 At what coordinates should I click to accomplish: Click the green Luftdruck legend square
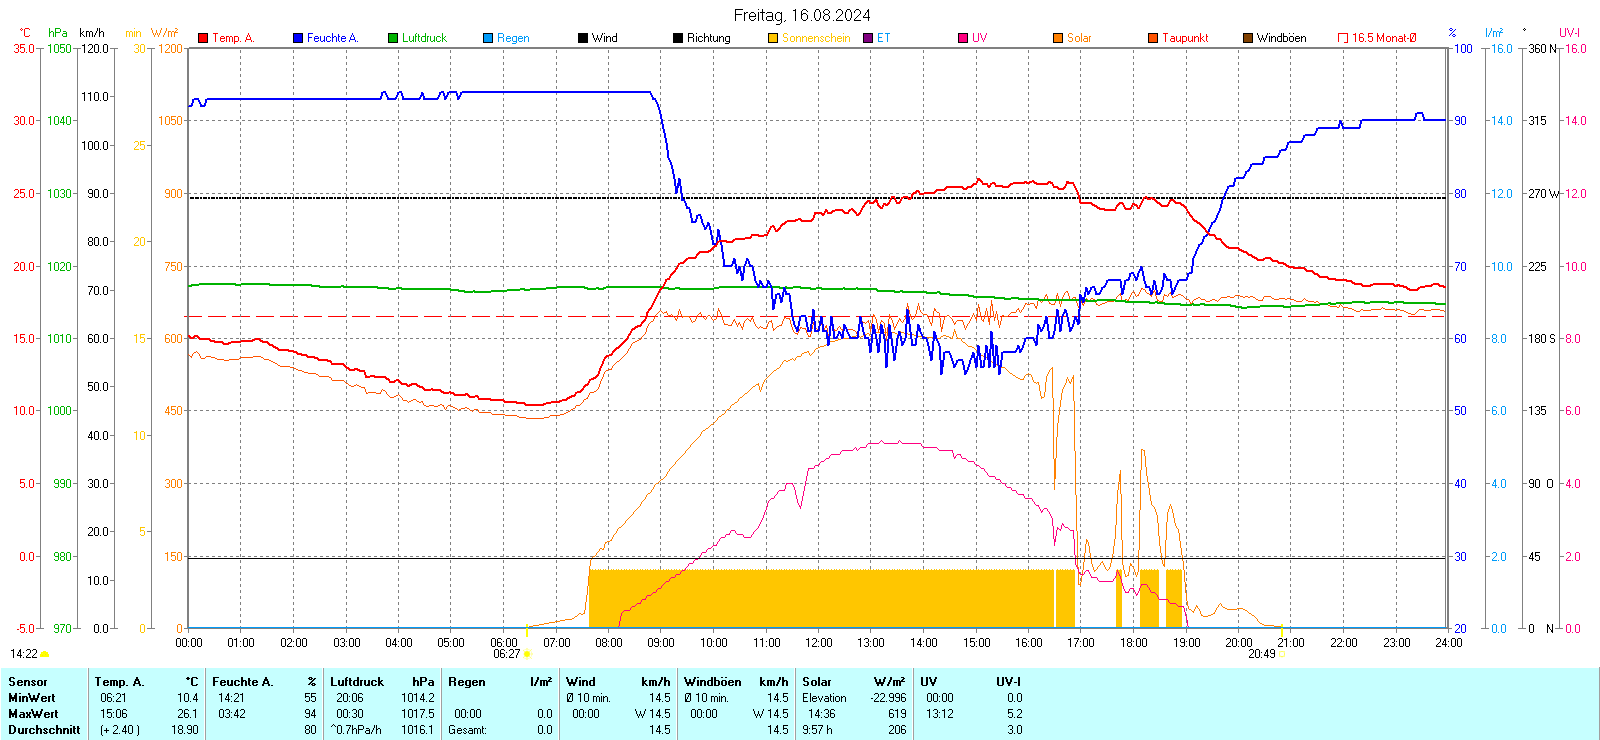click(393, 38)
